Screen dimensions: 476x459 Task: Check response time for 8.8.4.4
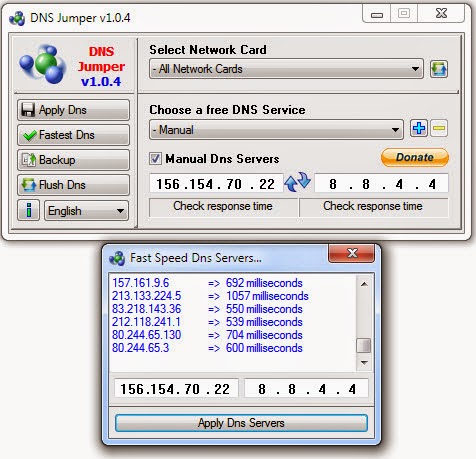tap(373, 207)
